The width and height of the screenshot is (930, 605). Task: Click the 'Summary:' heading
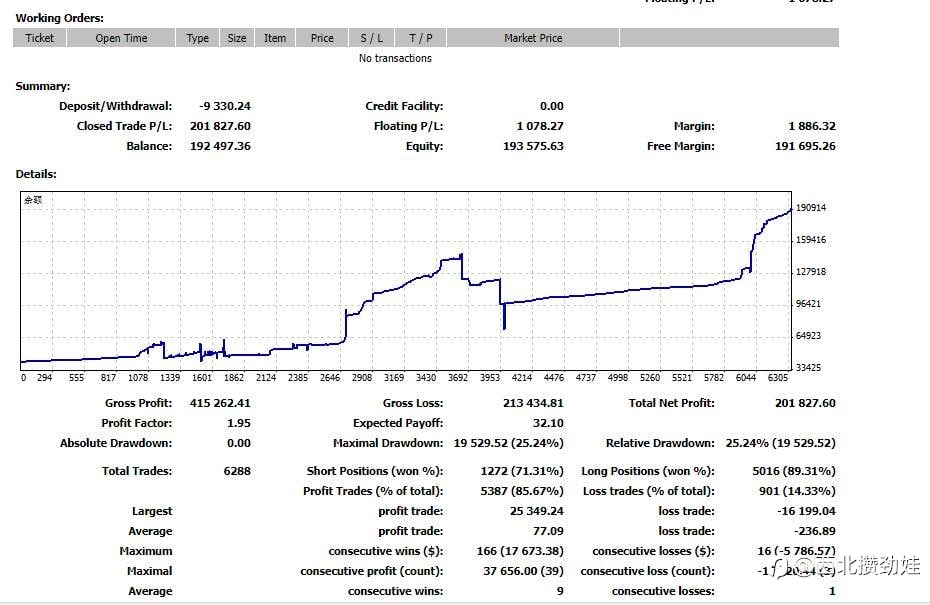point(43,86)
